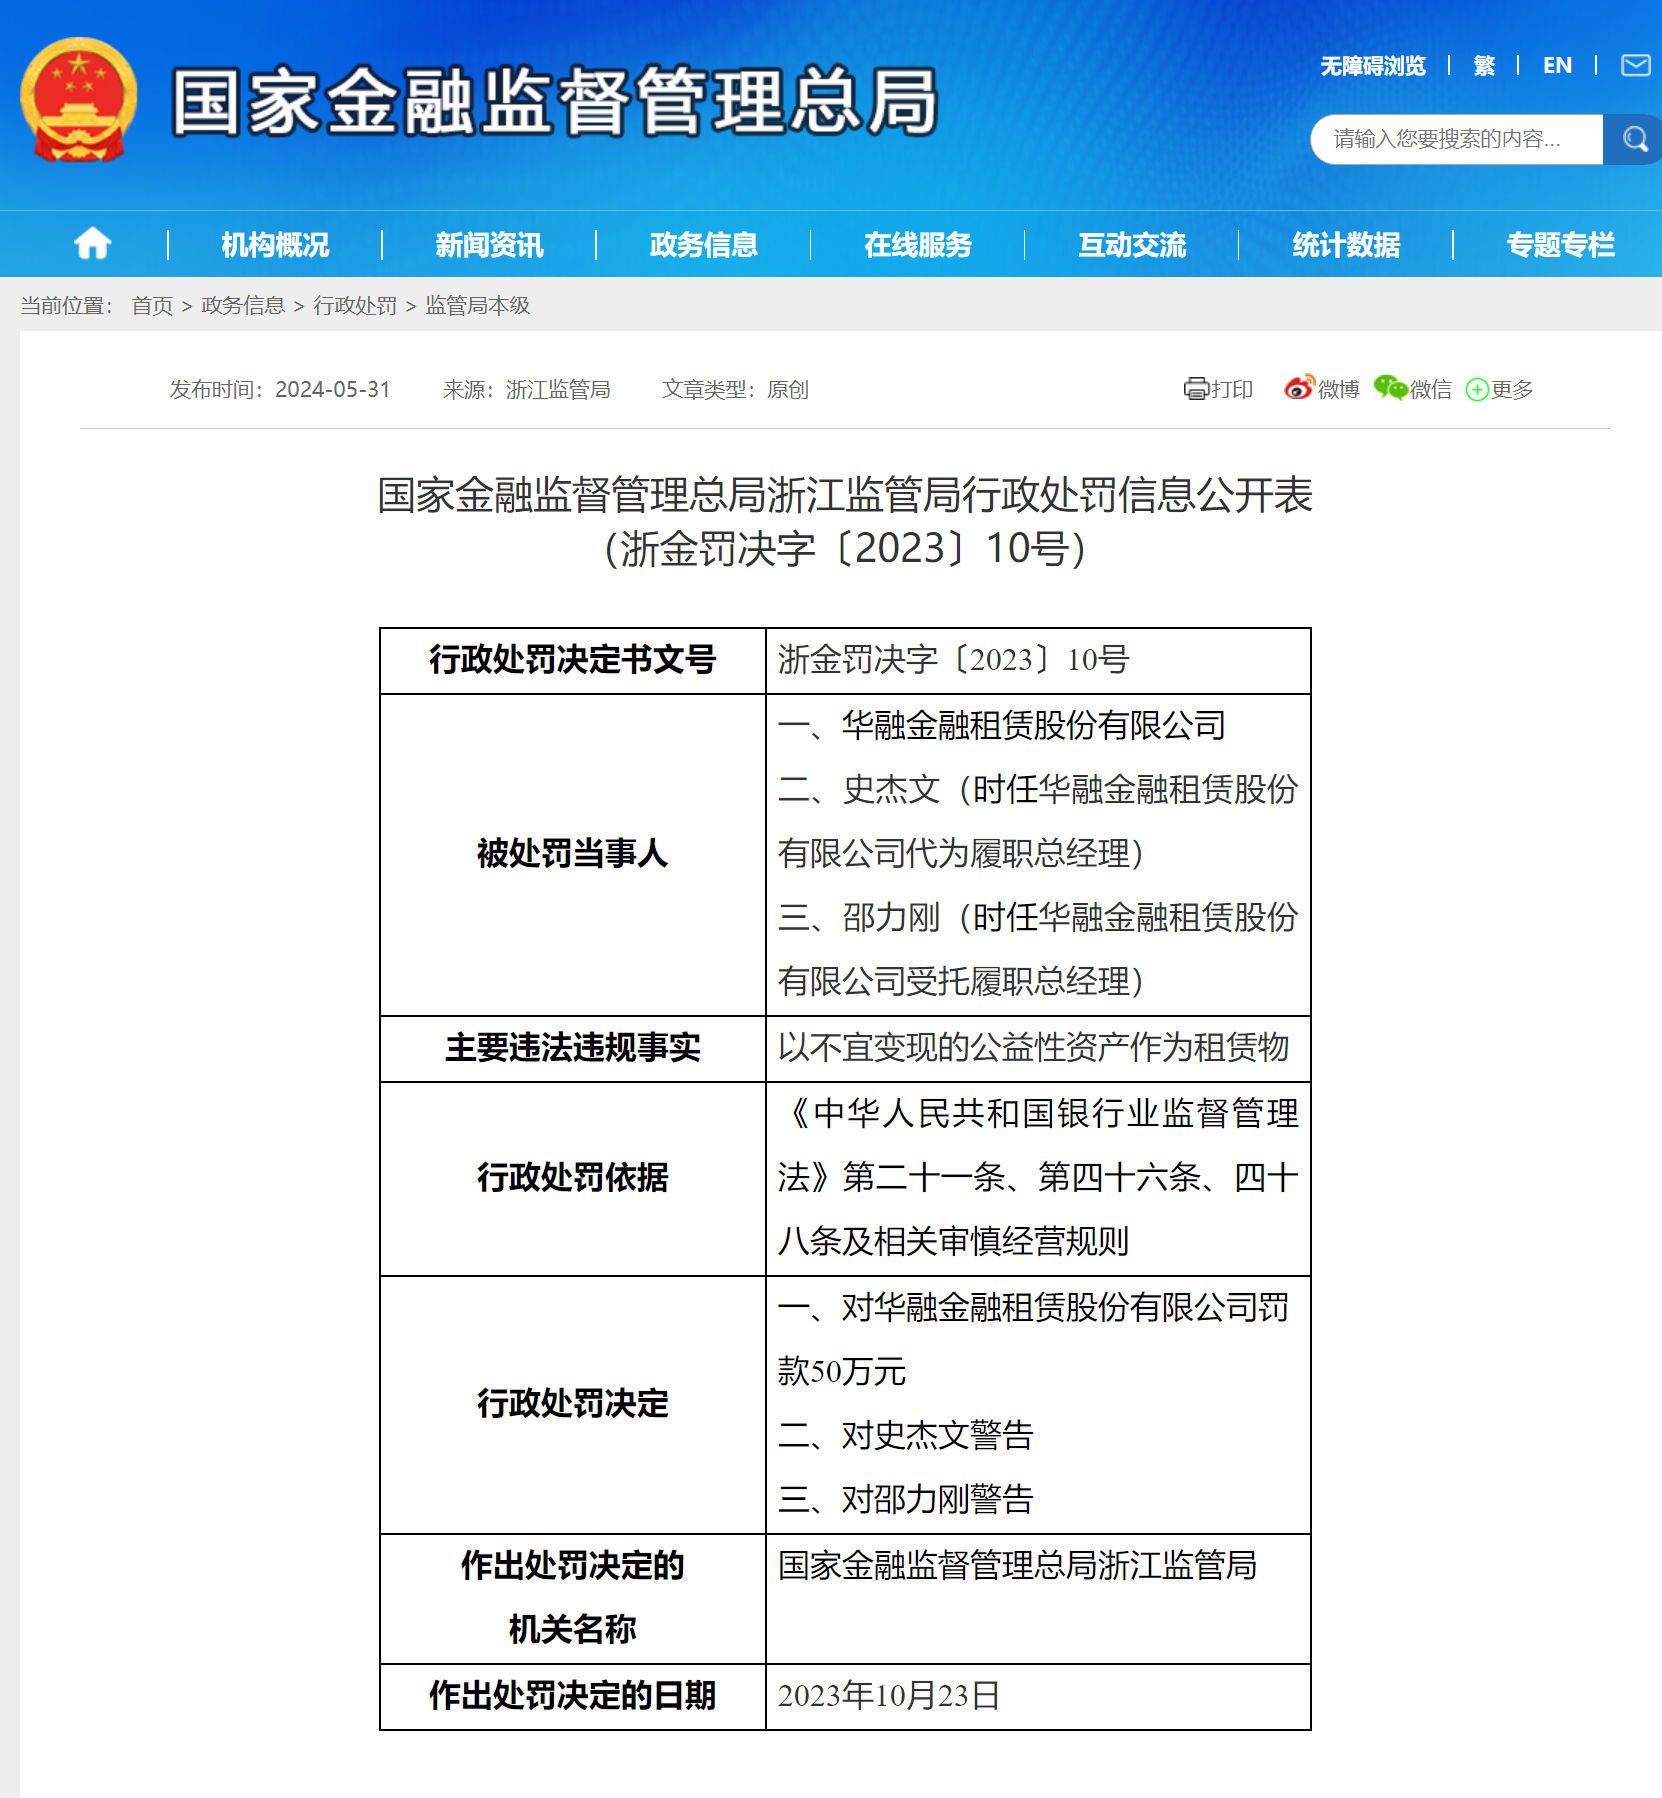1662x1798 pixels.
Task: Click the text 一、华融金融租赁股份有限公司
Action: [1002, 725]
